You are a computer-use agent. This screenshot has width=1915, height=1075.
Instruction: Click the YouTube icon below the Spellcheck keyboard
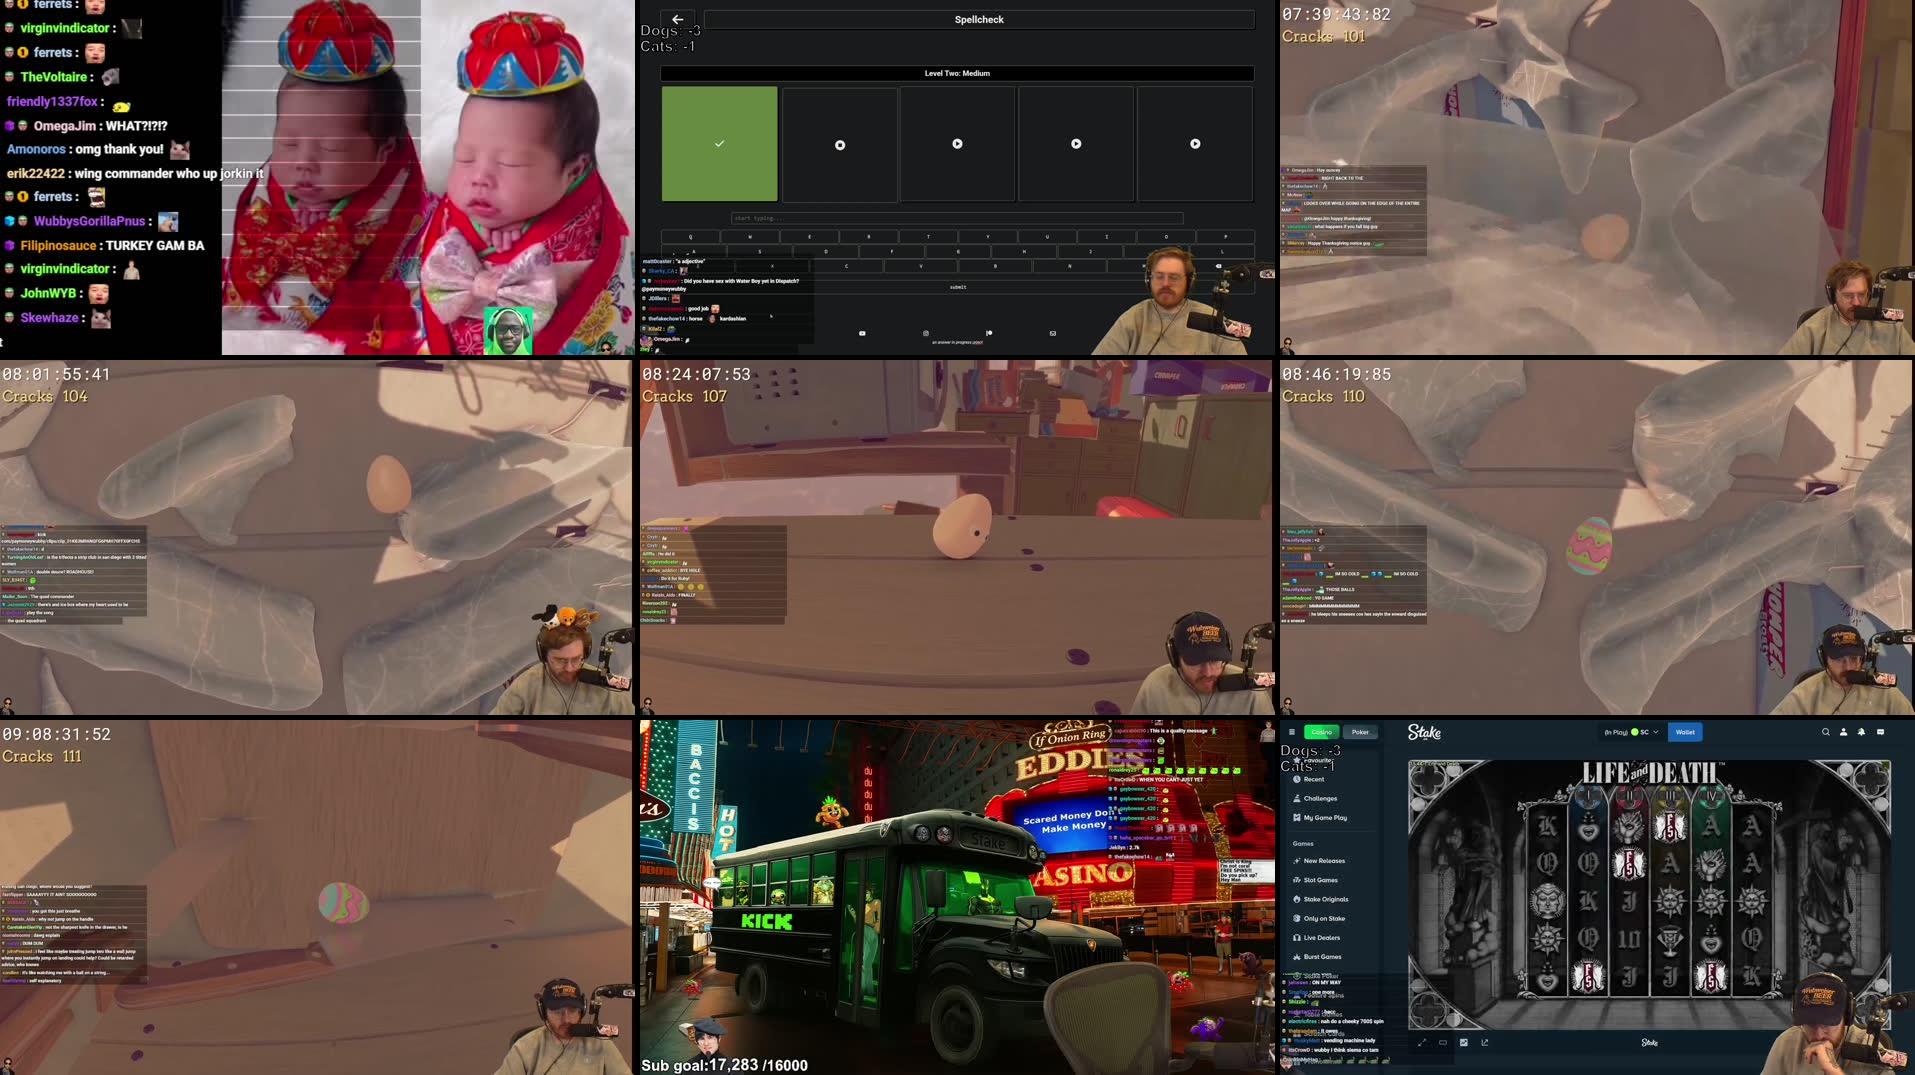862,333
